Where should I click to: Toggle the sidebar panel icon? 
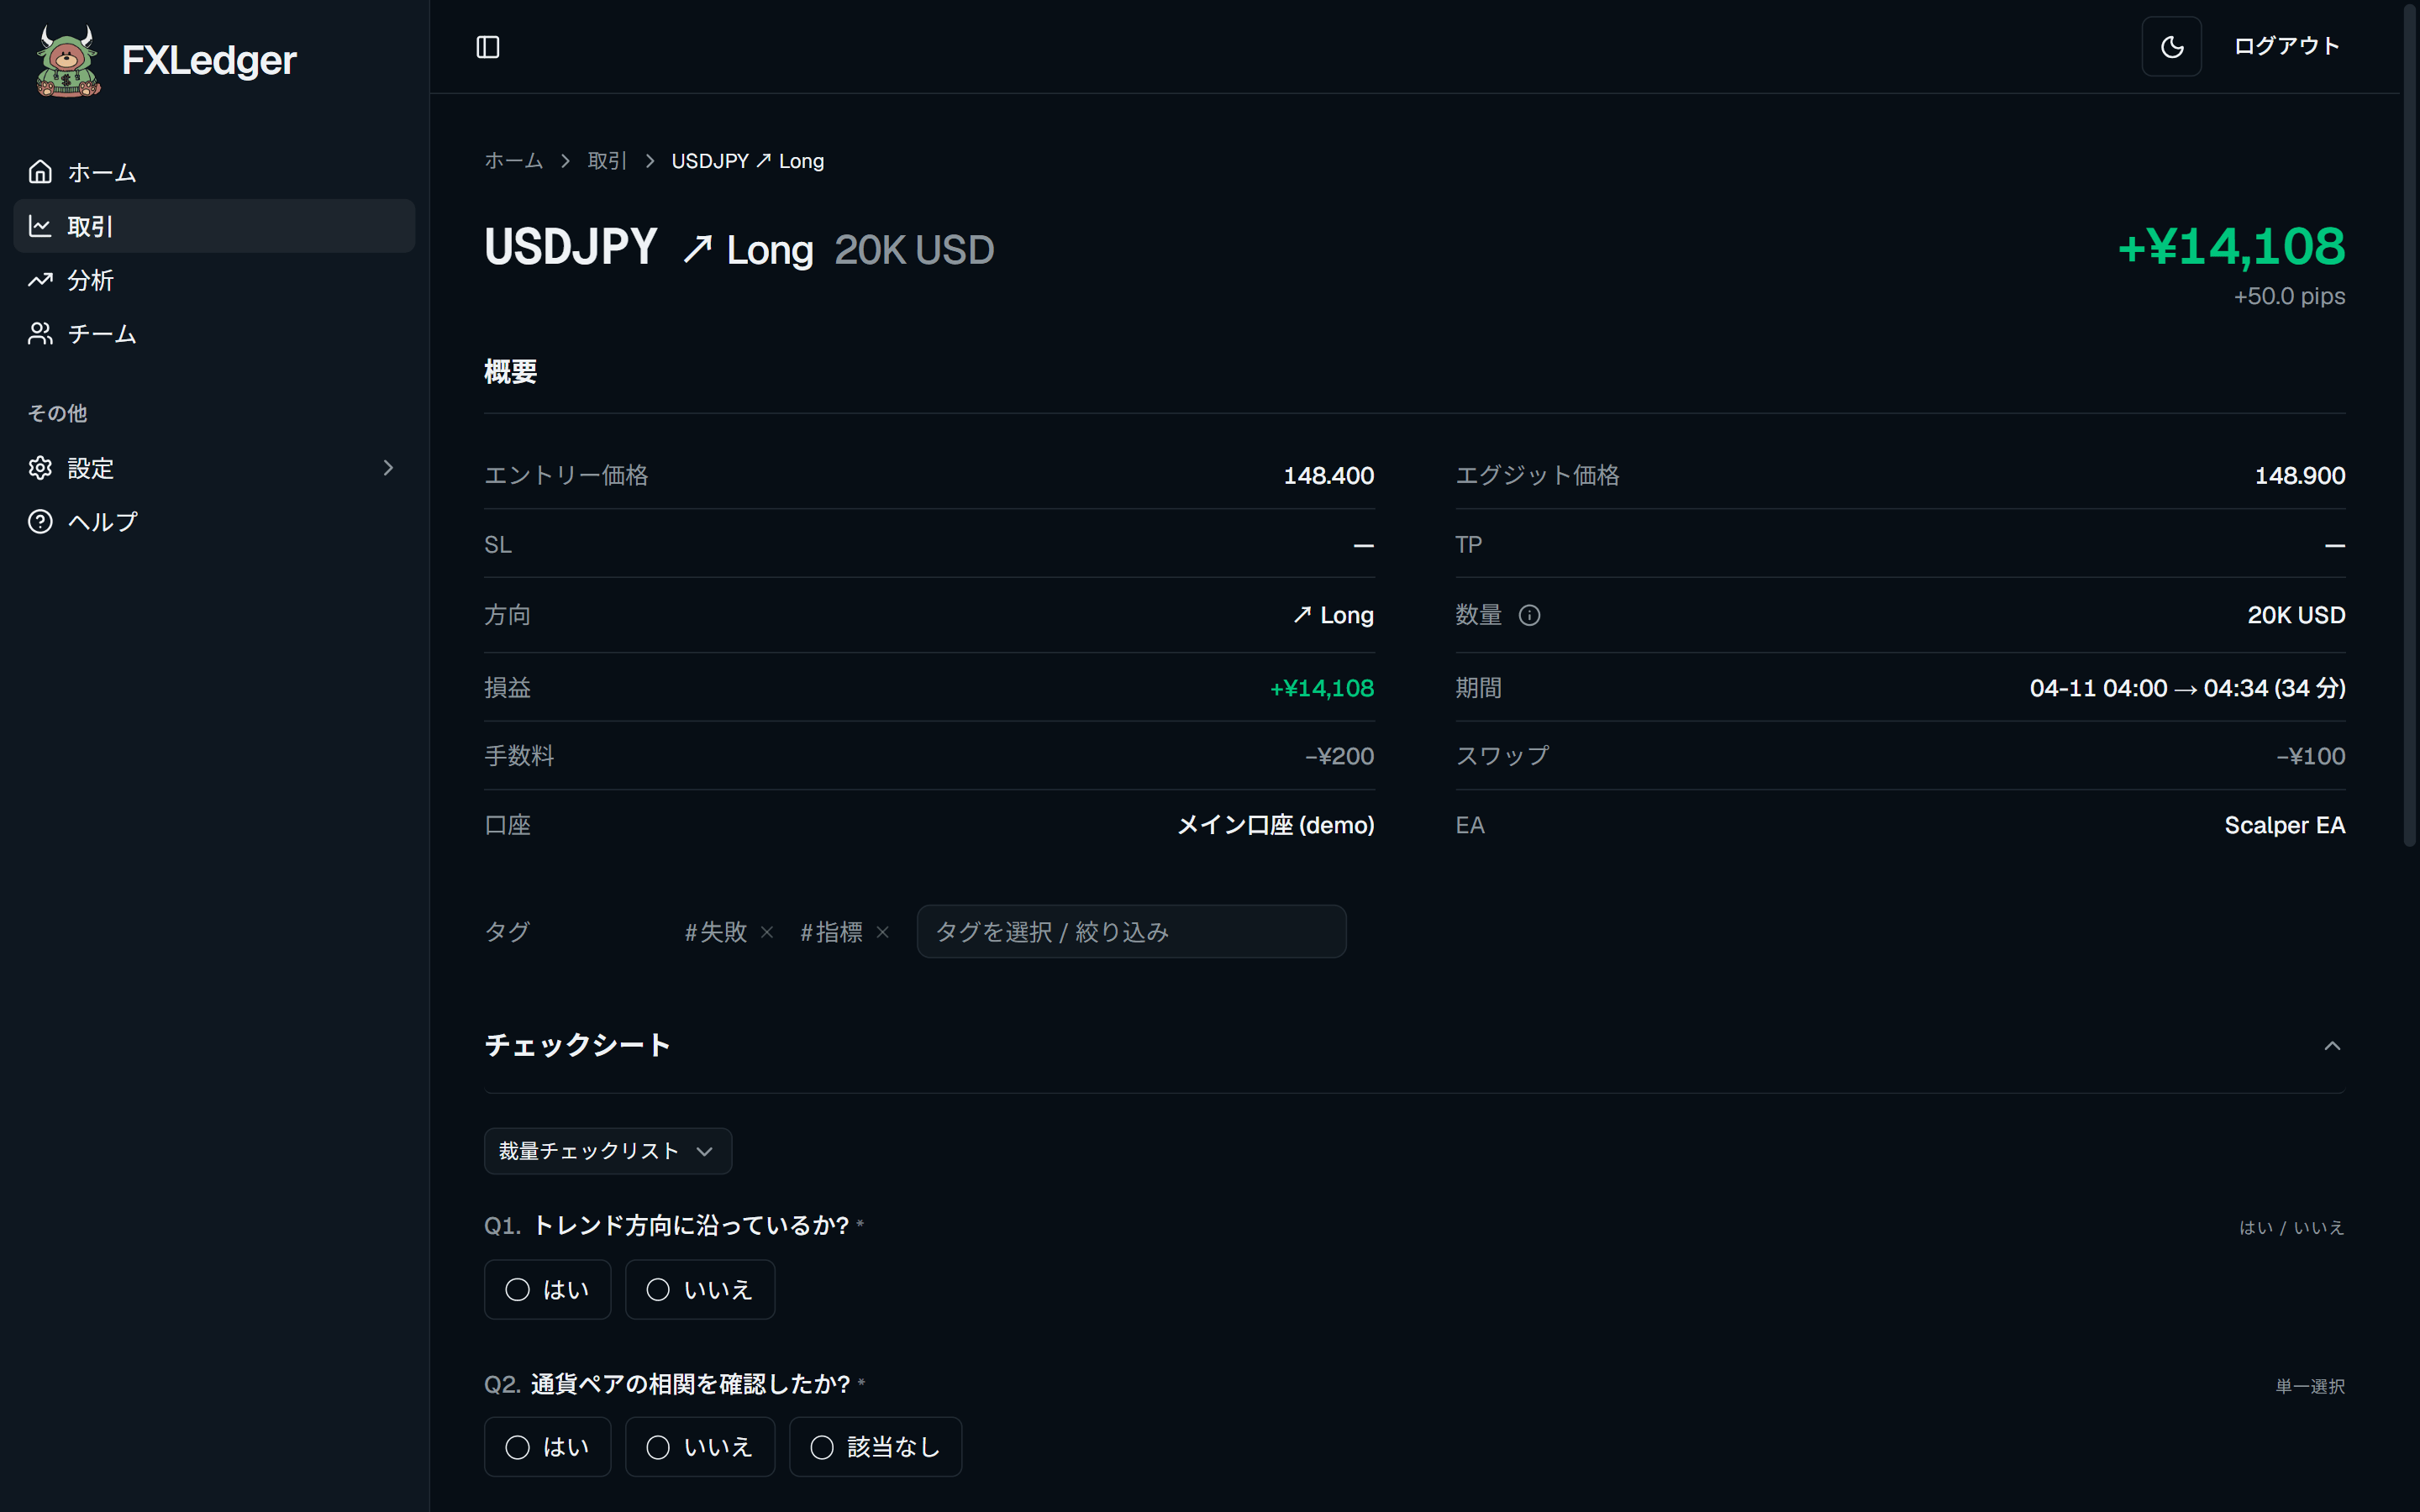[488, 47]
